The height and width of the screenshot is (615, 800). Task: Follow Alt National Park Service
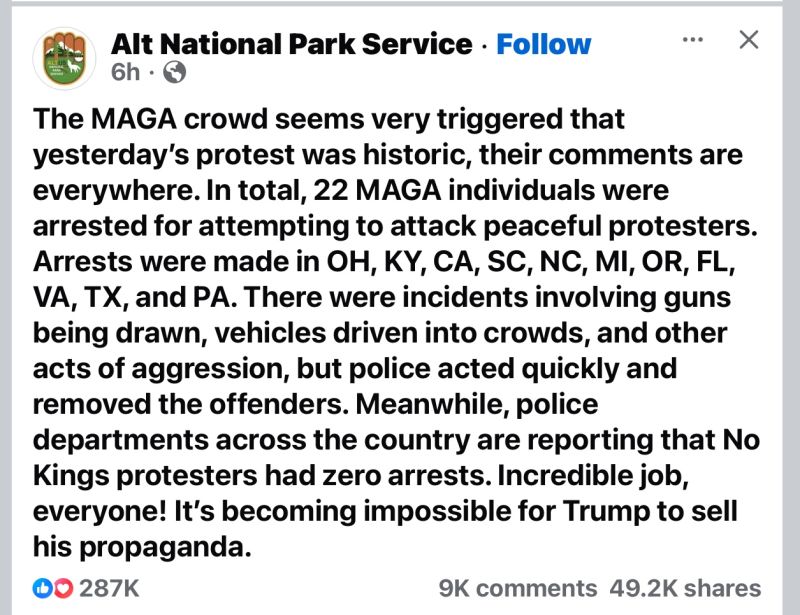tap(544, 44)
